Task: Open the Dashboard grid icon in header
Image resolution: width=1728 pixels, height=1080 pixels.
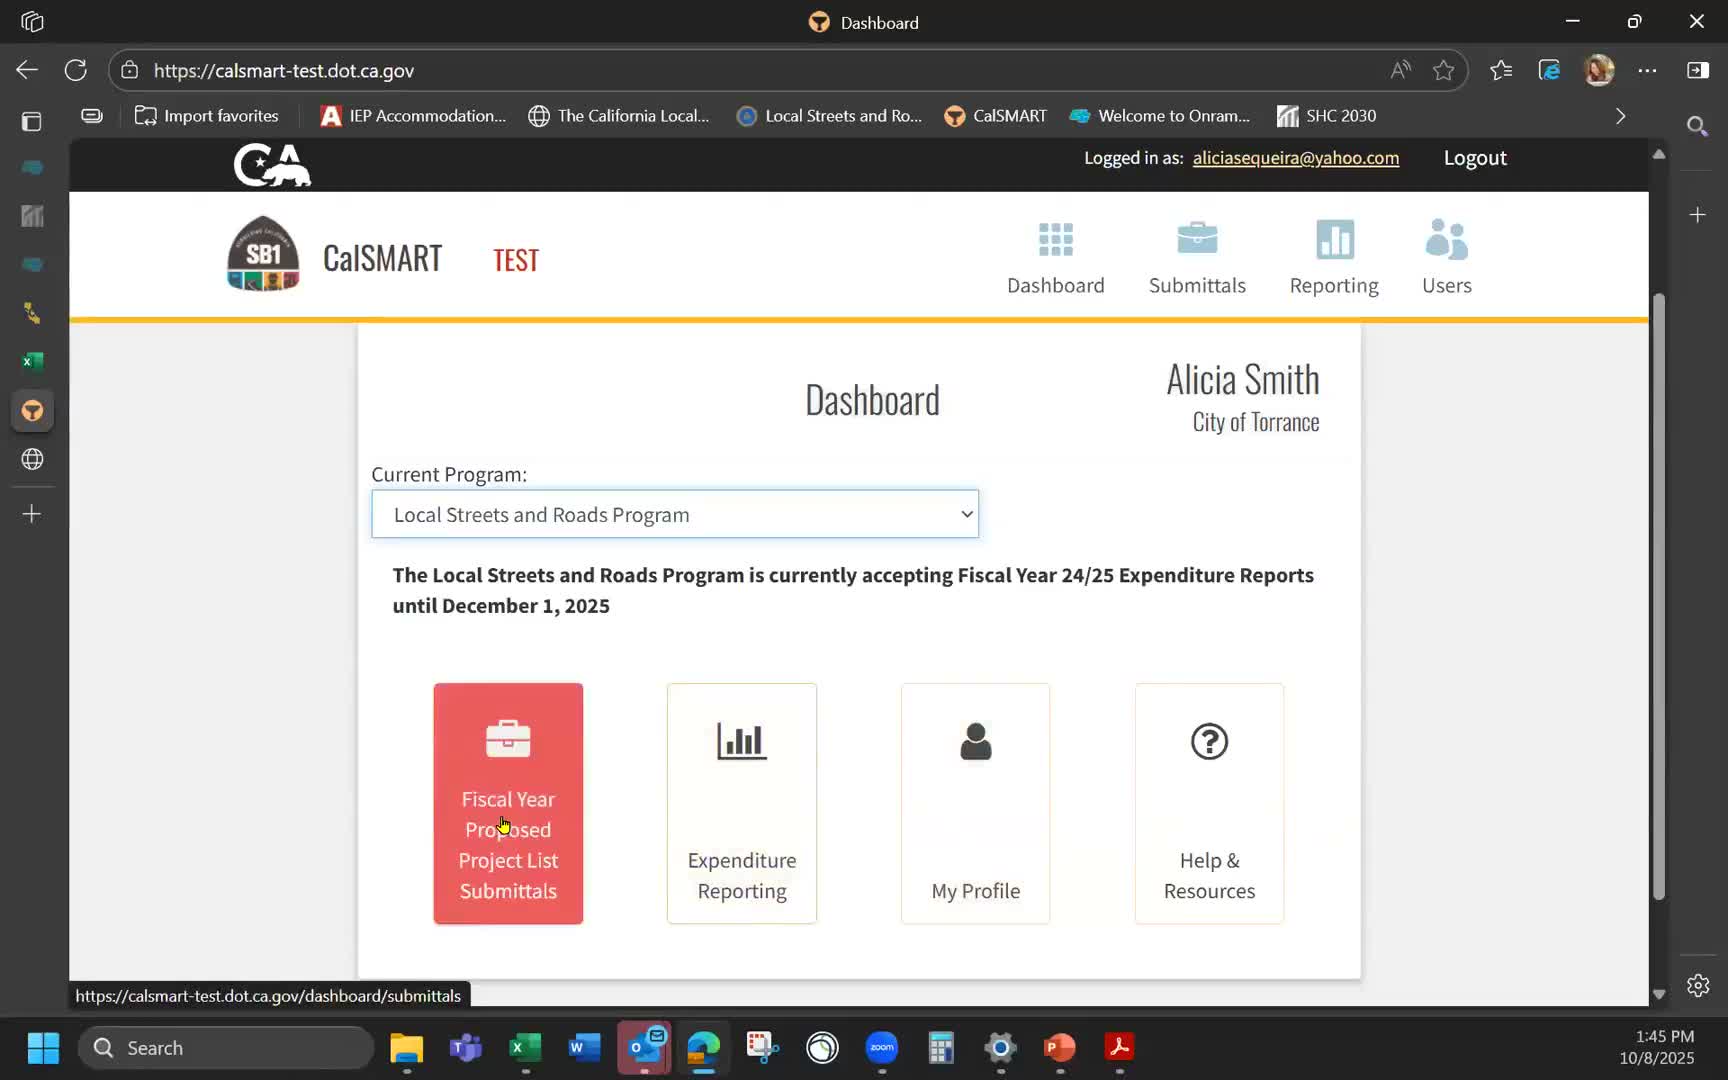Action: 1055,240
